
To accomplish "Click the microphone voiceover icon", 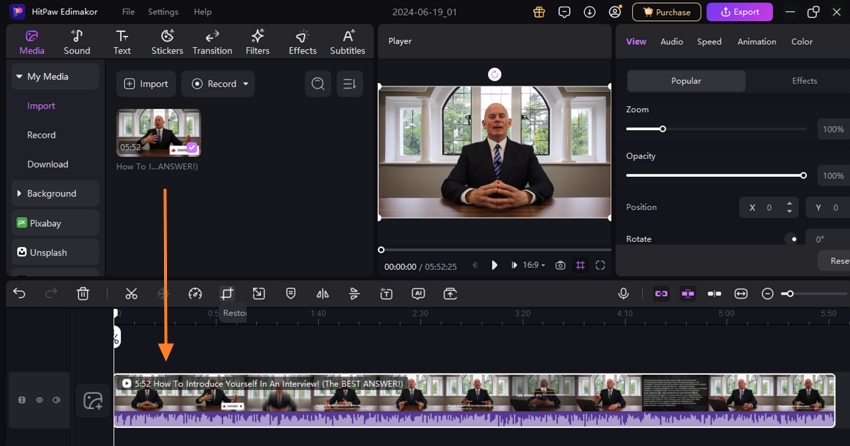I will (623, 294).
